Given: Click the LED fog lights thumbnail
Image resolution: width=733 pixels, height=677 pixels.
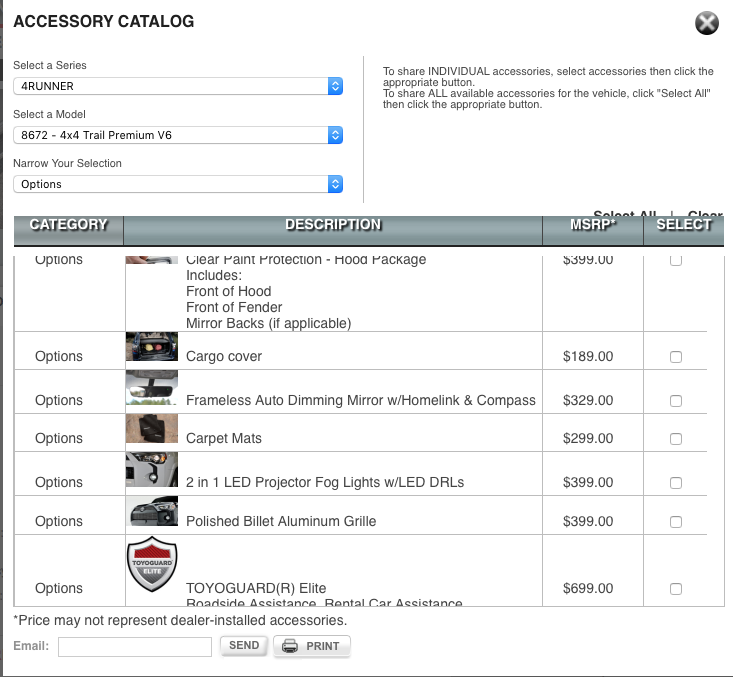Looking at the screenshot, I should (x=152, y=469).
